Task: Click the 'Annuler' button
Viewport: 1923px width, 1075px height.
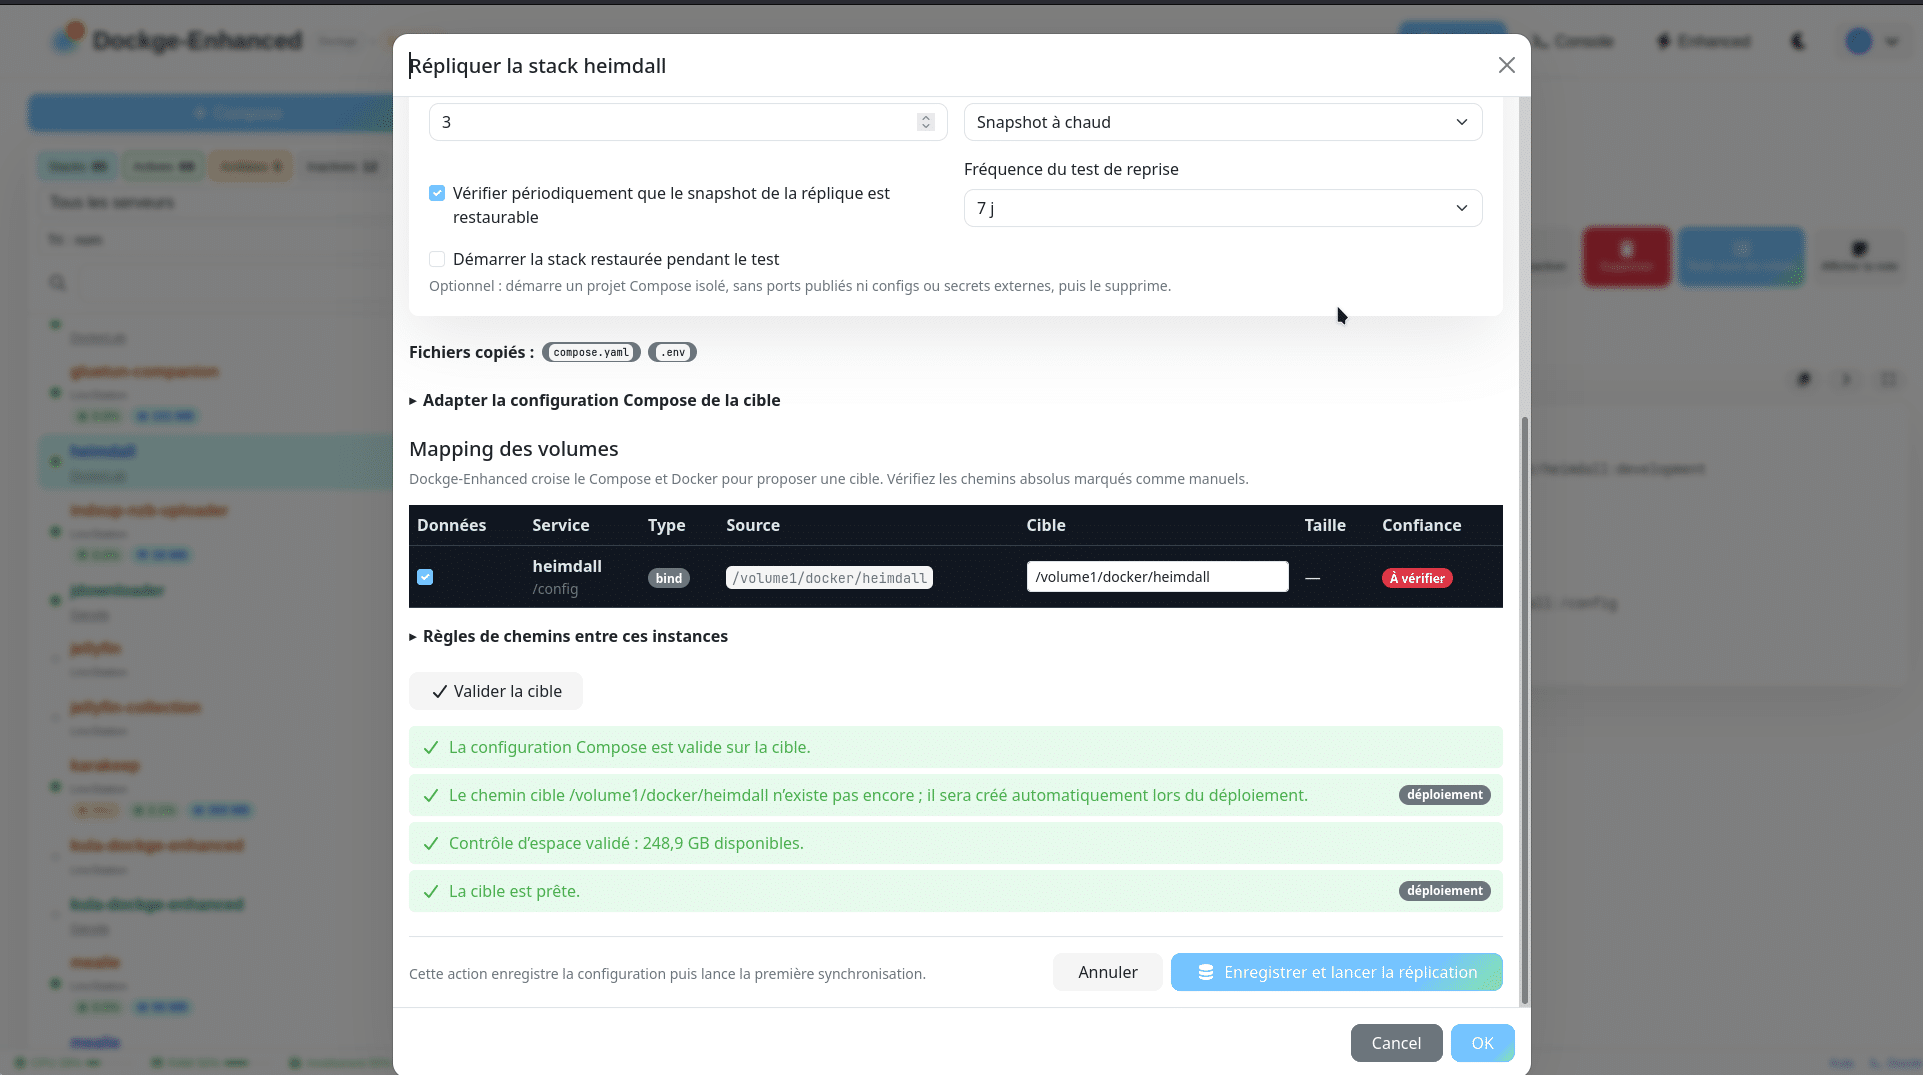Action: (x=1108, y=972)
